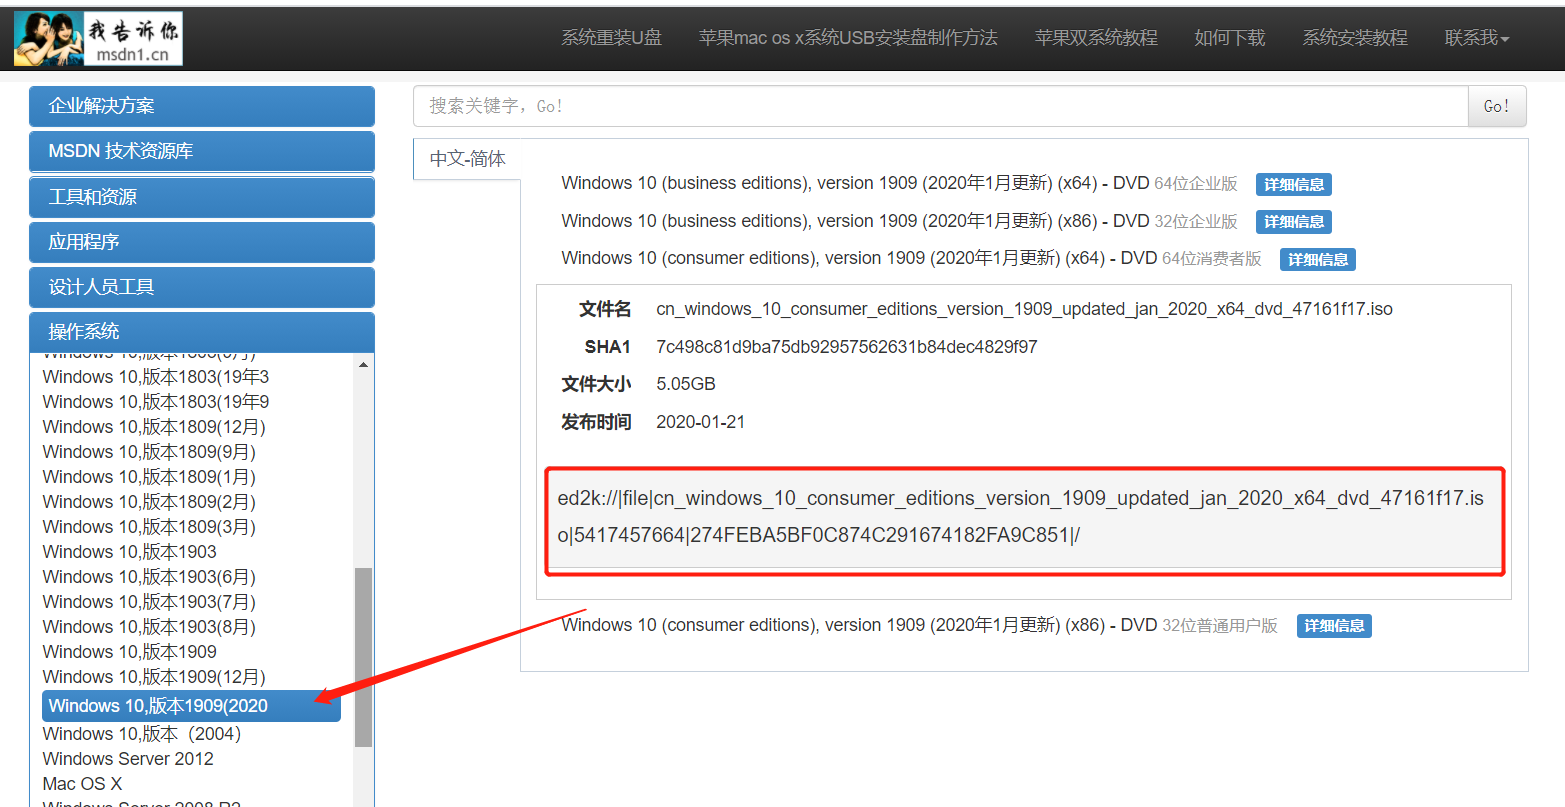1565x807 pixels.
Task: Expand MSDN 技术资源库 sidebar section
Action: pyautogui.click(x=202, y=151)
